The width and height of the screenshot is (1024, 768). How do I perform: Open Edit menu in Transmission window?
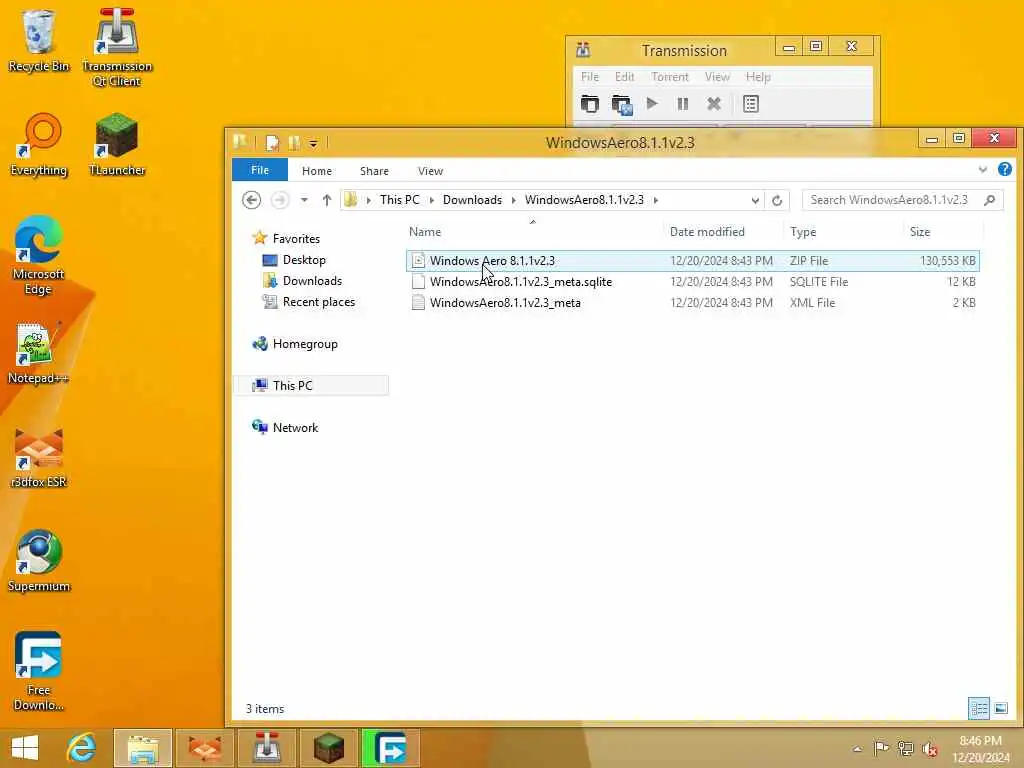tap(624, 76)
